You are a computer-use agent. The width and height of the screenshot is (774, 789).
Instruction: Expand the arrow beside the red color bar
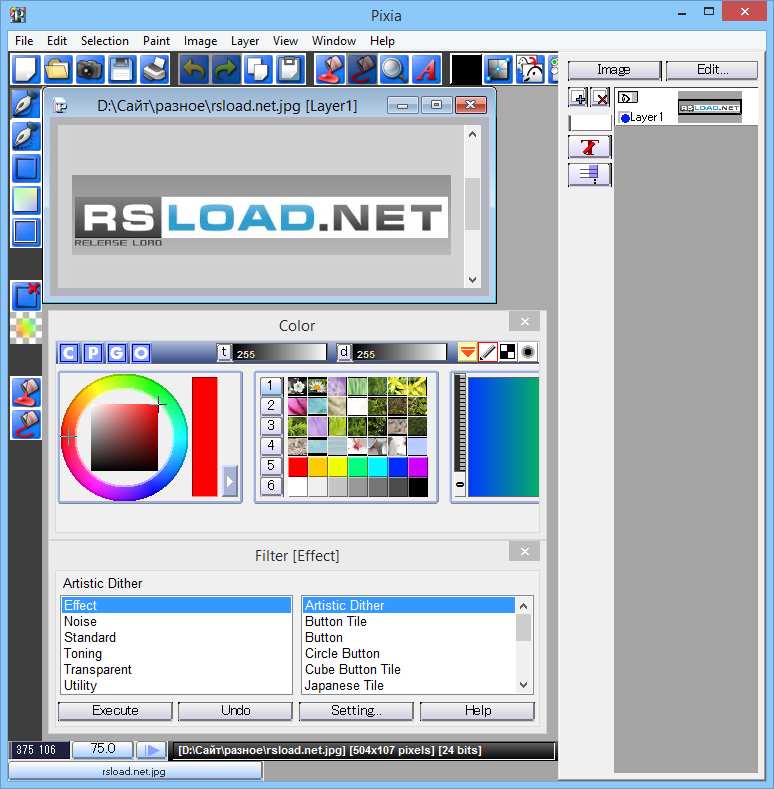pyautogui.click(x=229, y=481)
